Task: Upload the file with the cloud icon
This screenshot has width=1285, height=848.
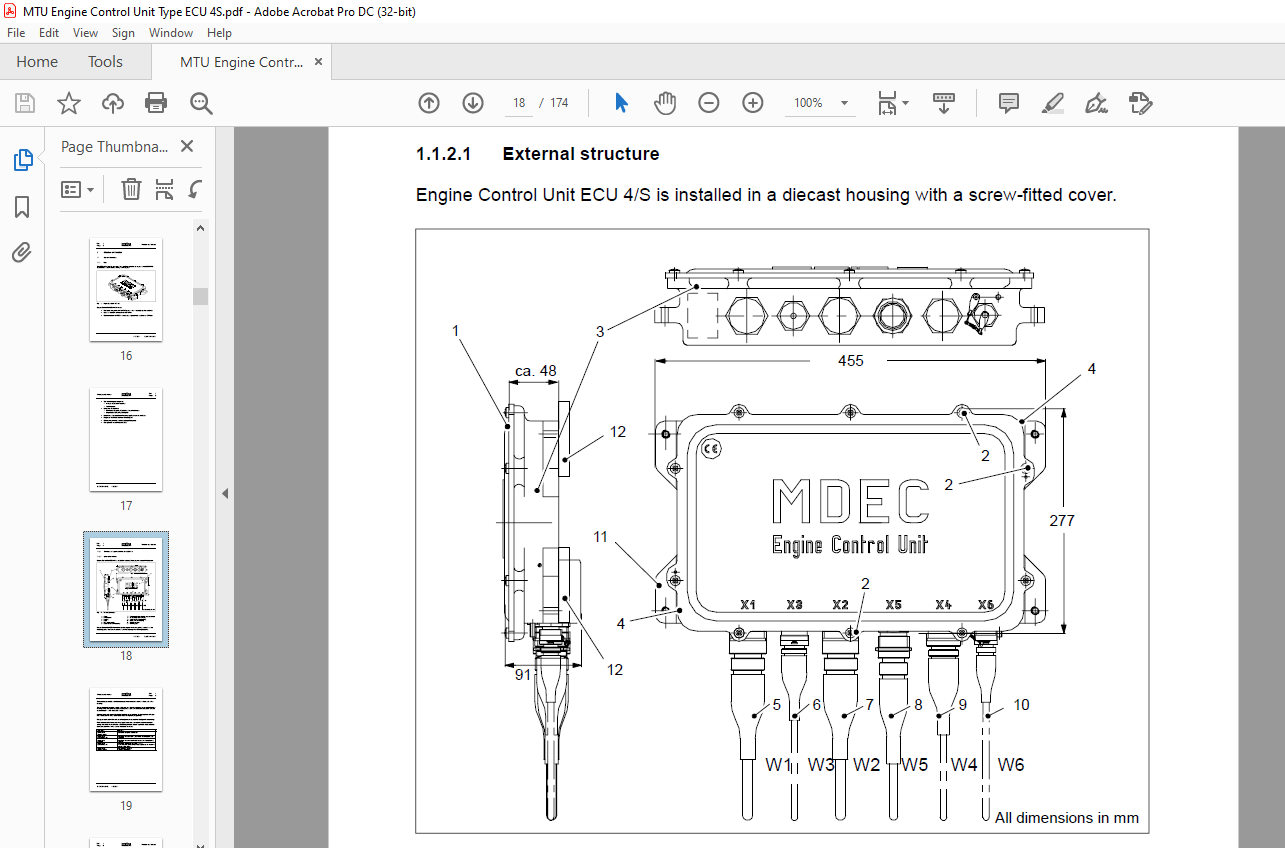Action: click(x=113, y=103)
